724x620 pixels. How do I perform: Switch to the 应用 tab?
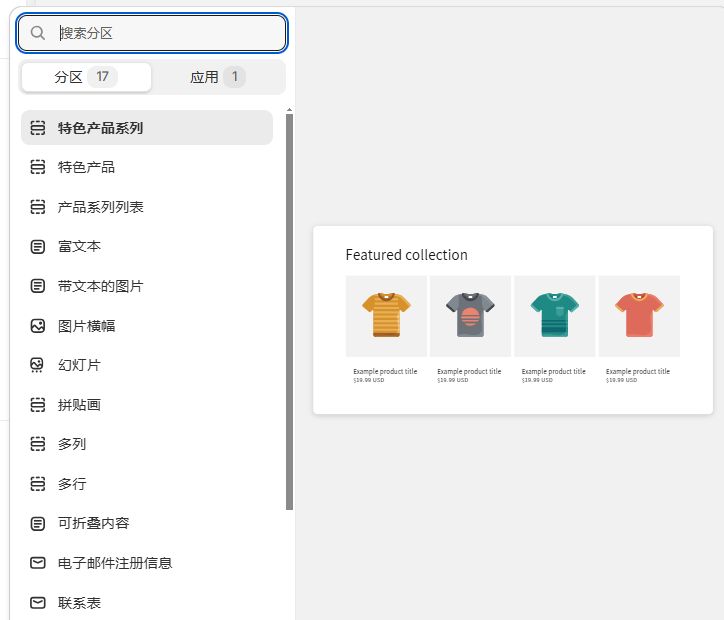(x=217, y=77)
